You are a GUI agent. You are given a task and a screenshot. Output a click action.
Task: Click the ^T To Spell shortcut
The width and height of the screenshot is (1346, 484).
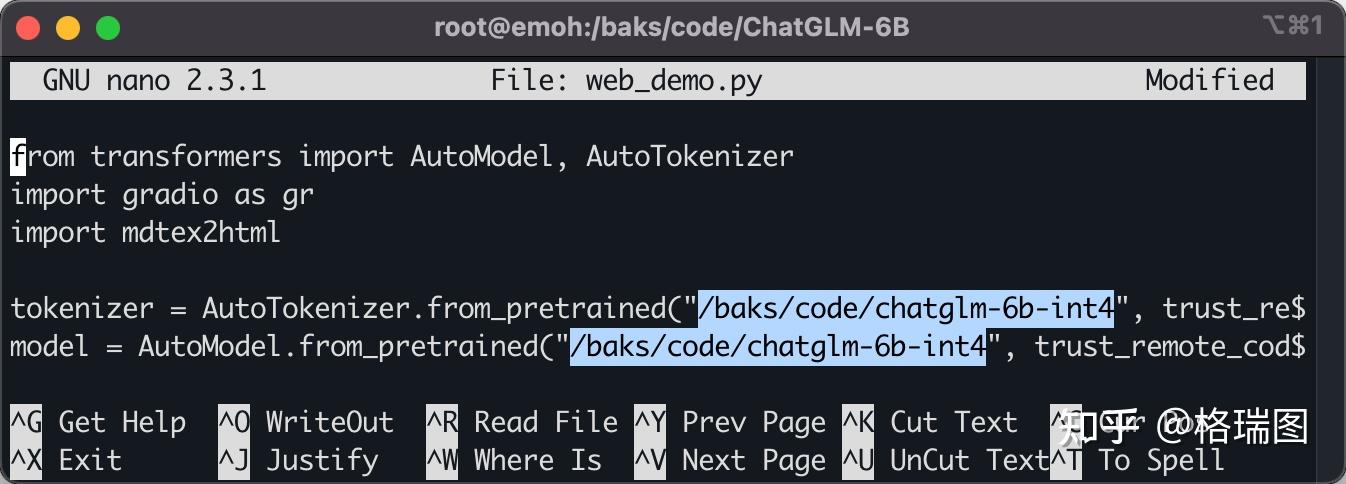[1138, 460]
